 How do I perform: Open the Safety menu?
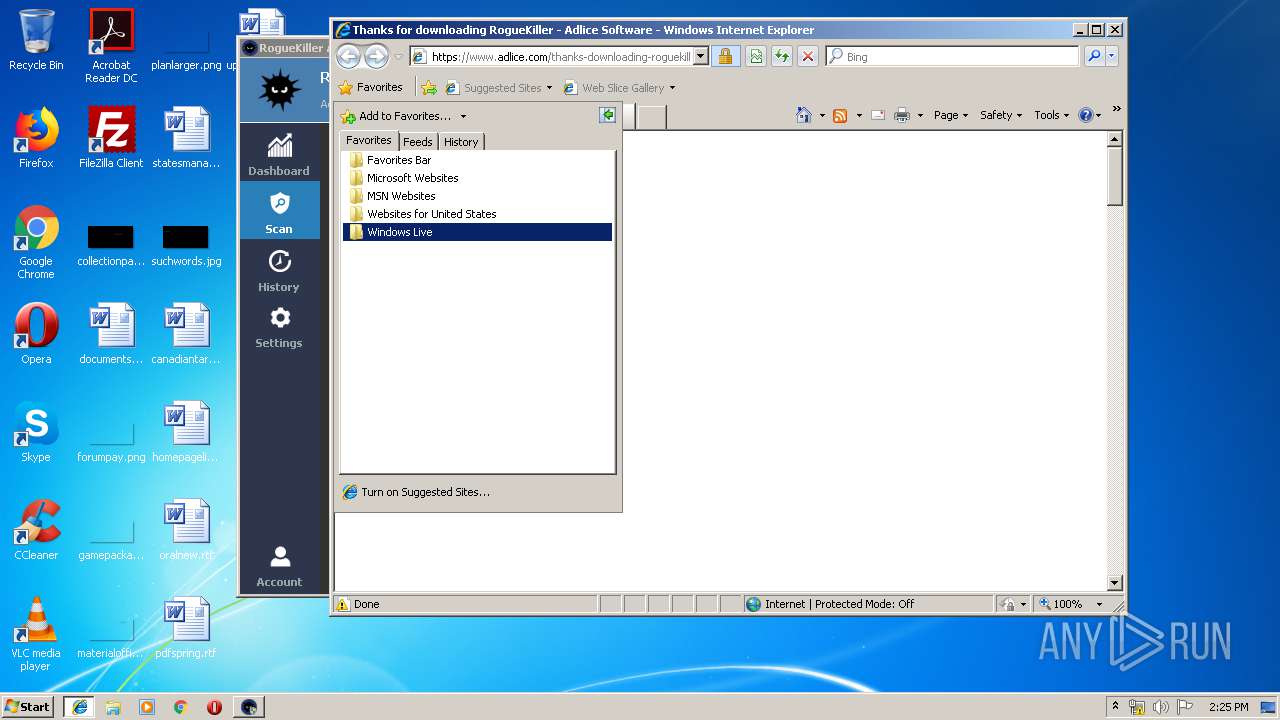(1000, 115)
